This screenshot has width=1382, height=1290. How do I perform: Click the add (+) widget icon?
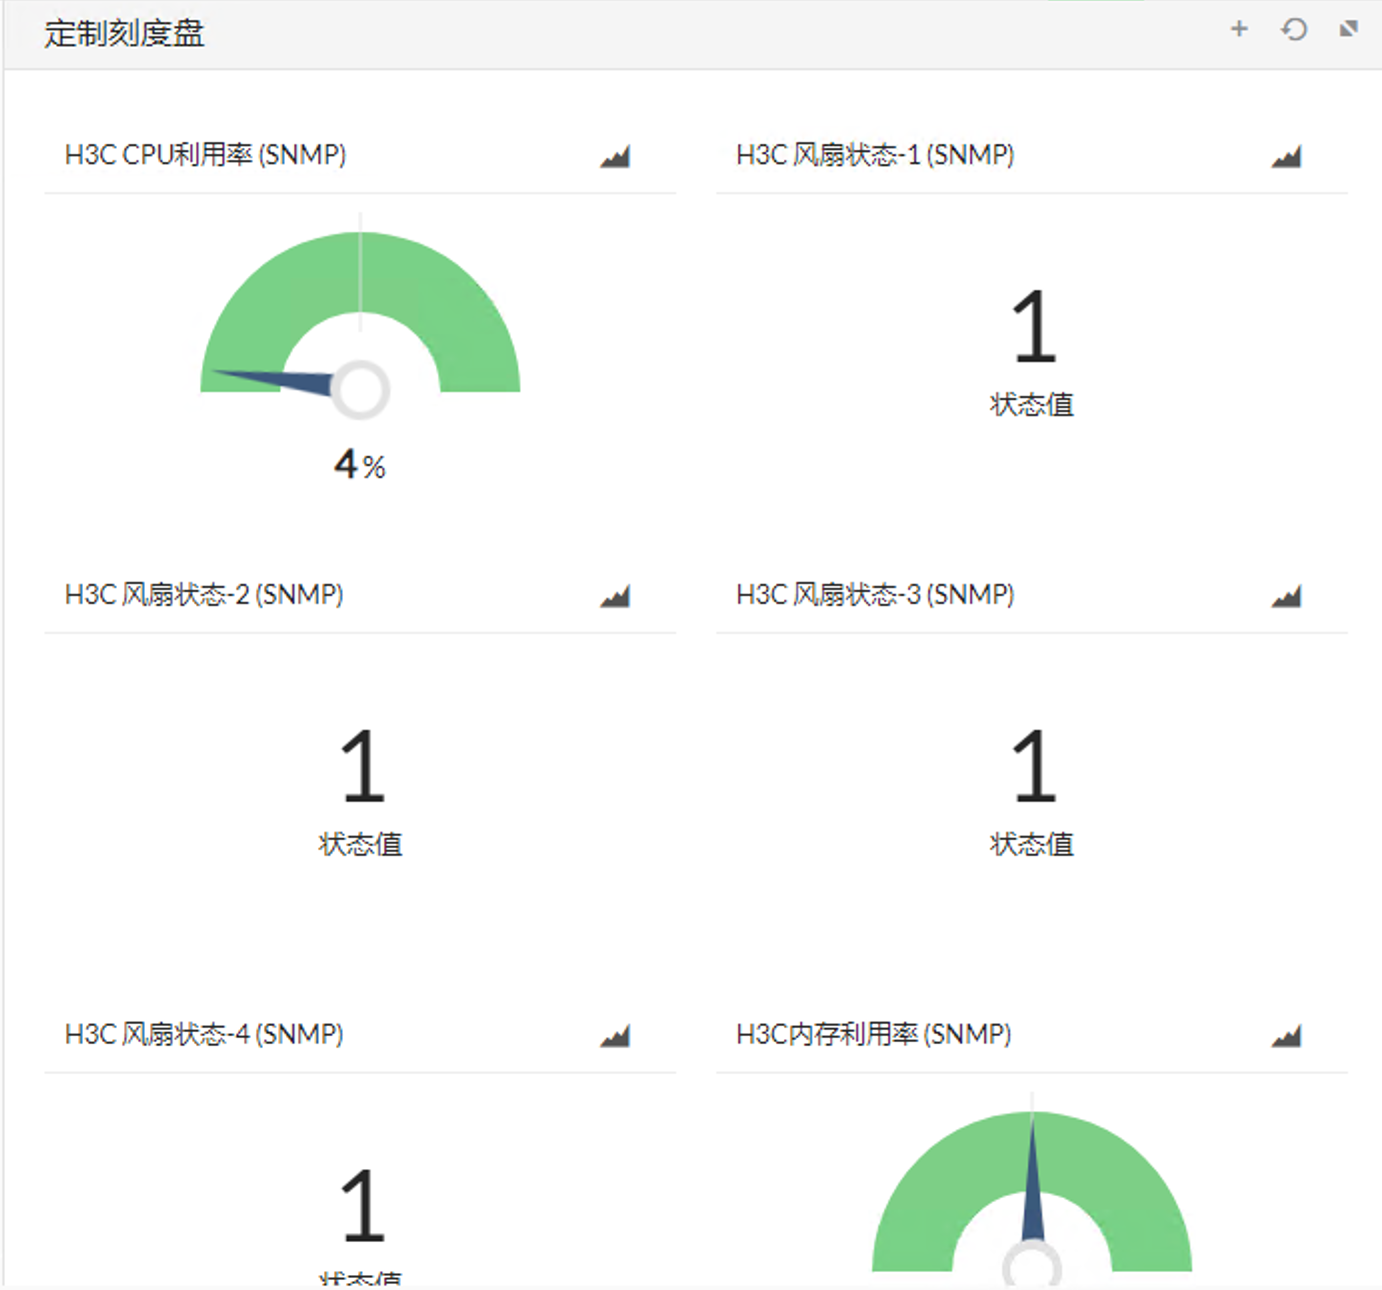[x=1239, y=29]
